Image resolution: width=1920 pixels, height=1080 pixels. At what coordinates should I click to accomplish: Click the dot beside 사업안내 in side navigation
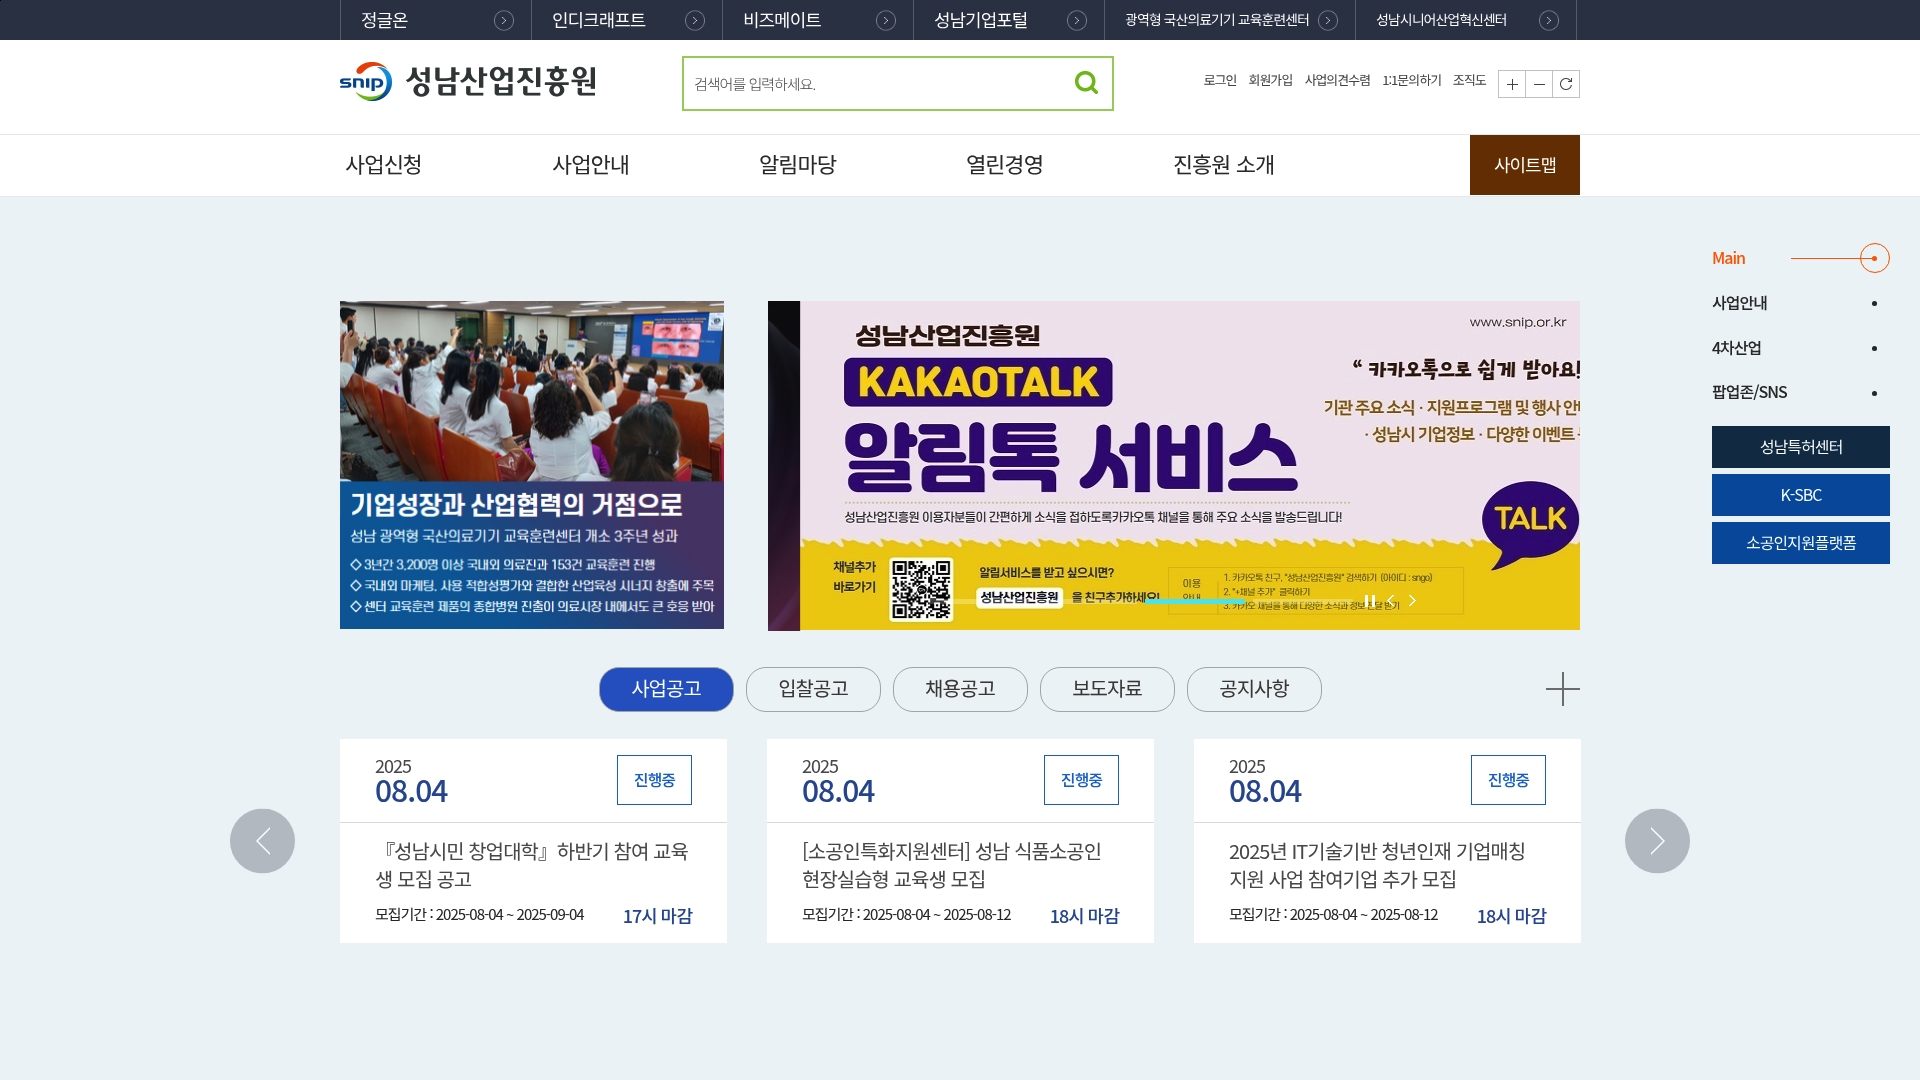point(1874,303)
